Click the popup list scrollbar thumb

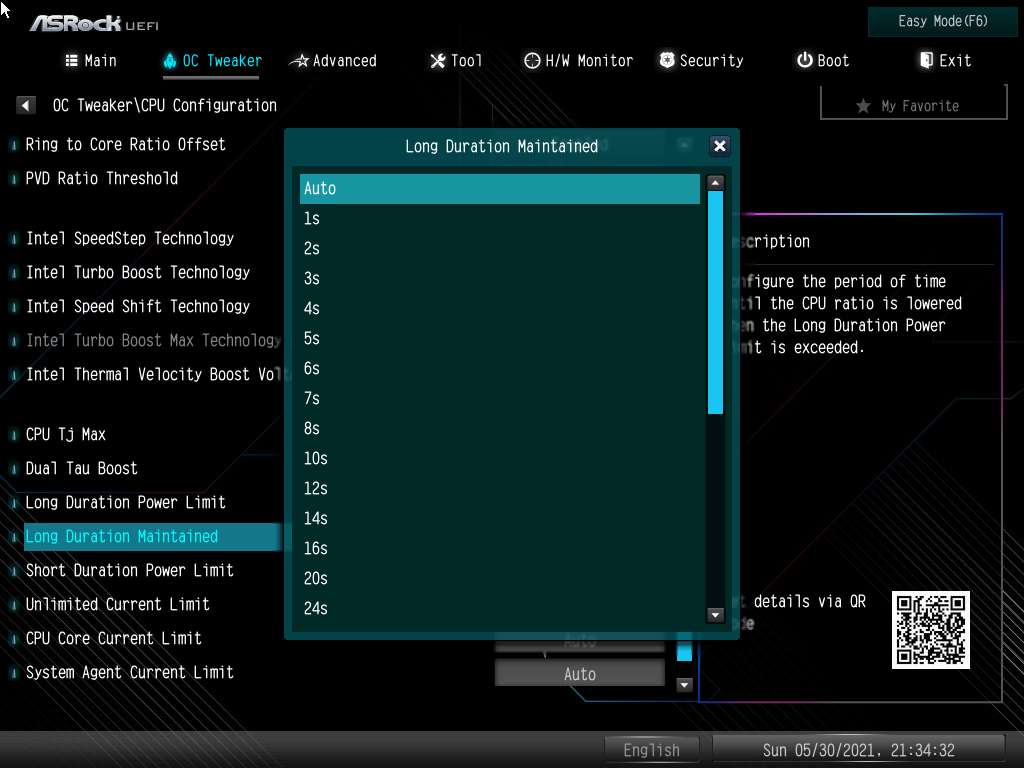click(715, 302)
